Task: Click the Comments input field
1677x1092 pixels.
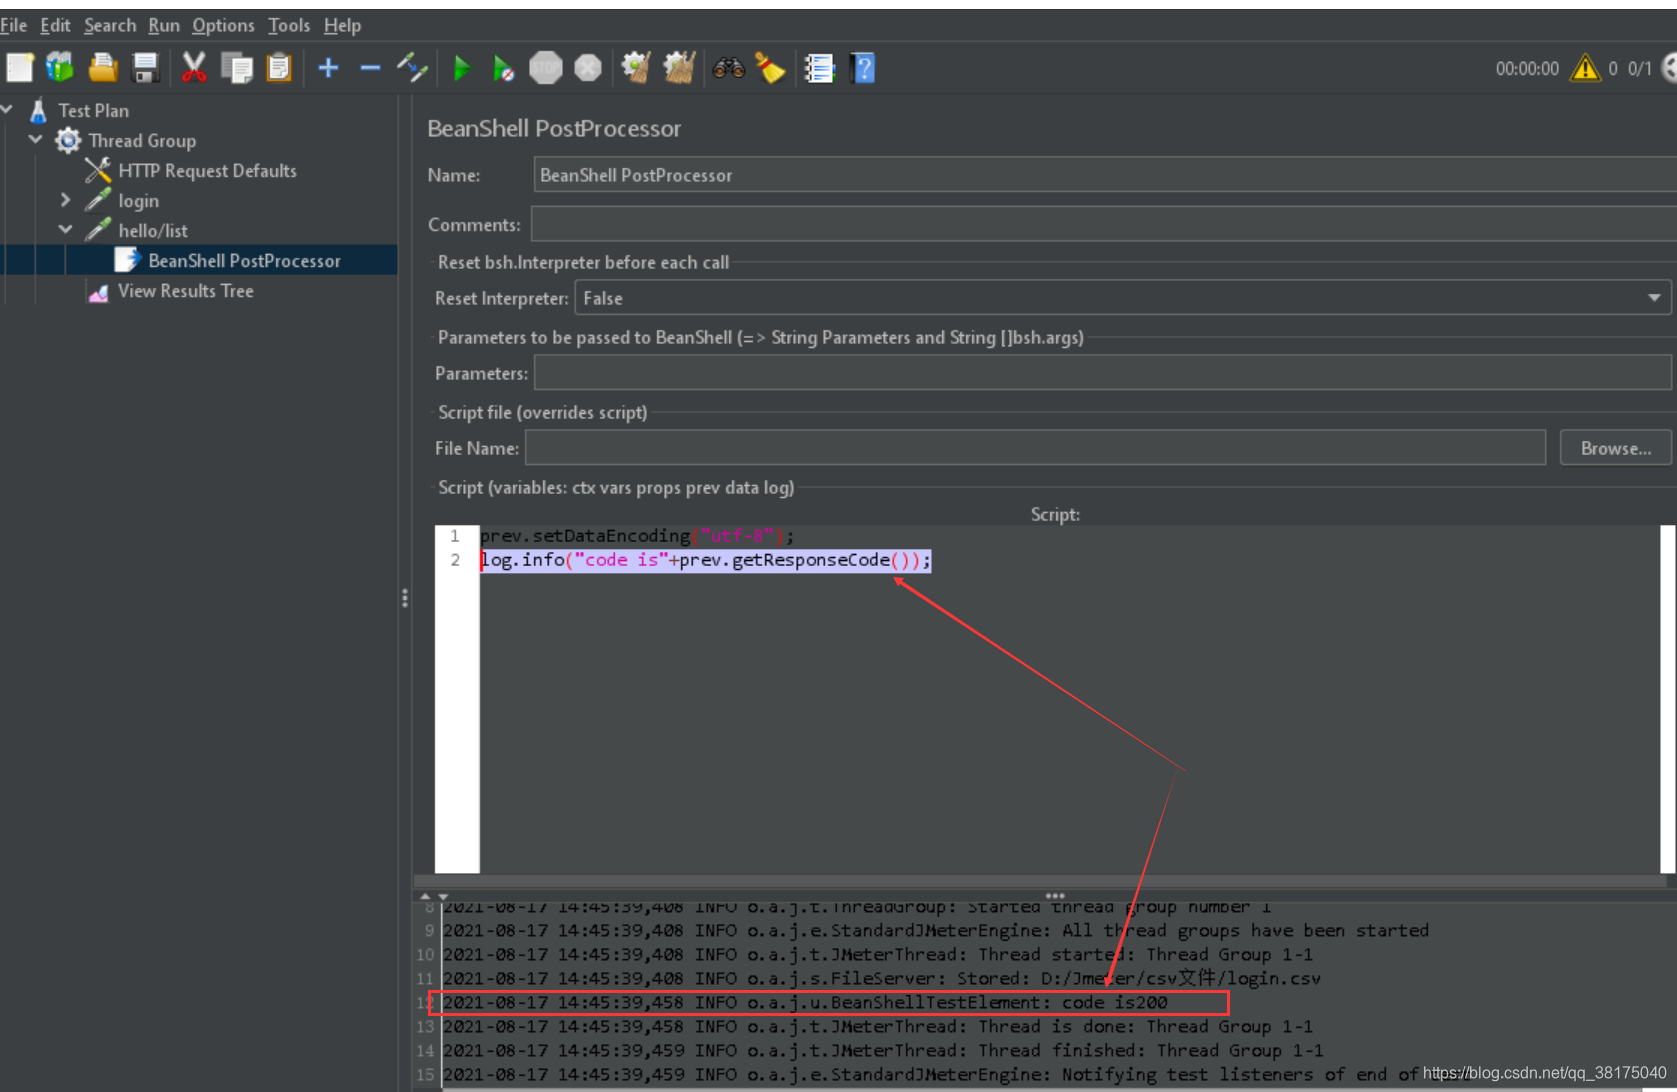Action: pos(1103,224)
